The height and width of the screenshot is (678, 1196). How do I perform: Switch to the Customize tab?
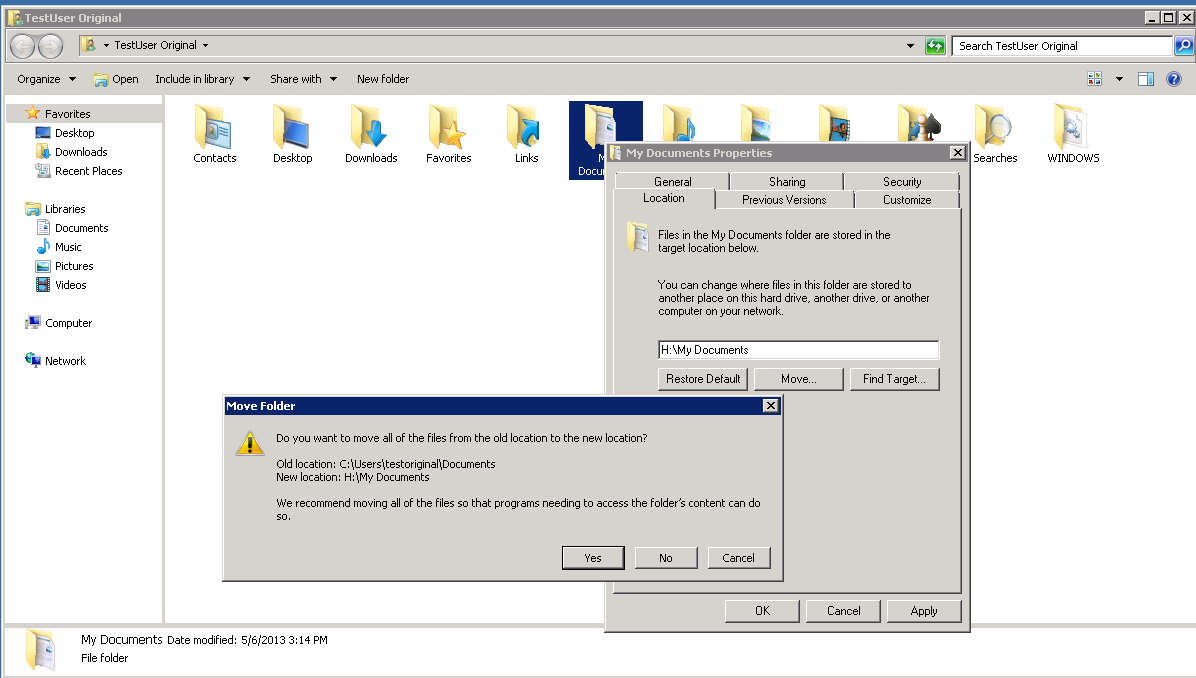coord(907,200)
